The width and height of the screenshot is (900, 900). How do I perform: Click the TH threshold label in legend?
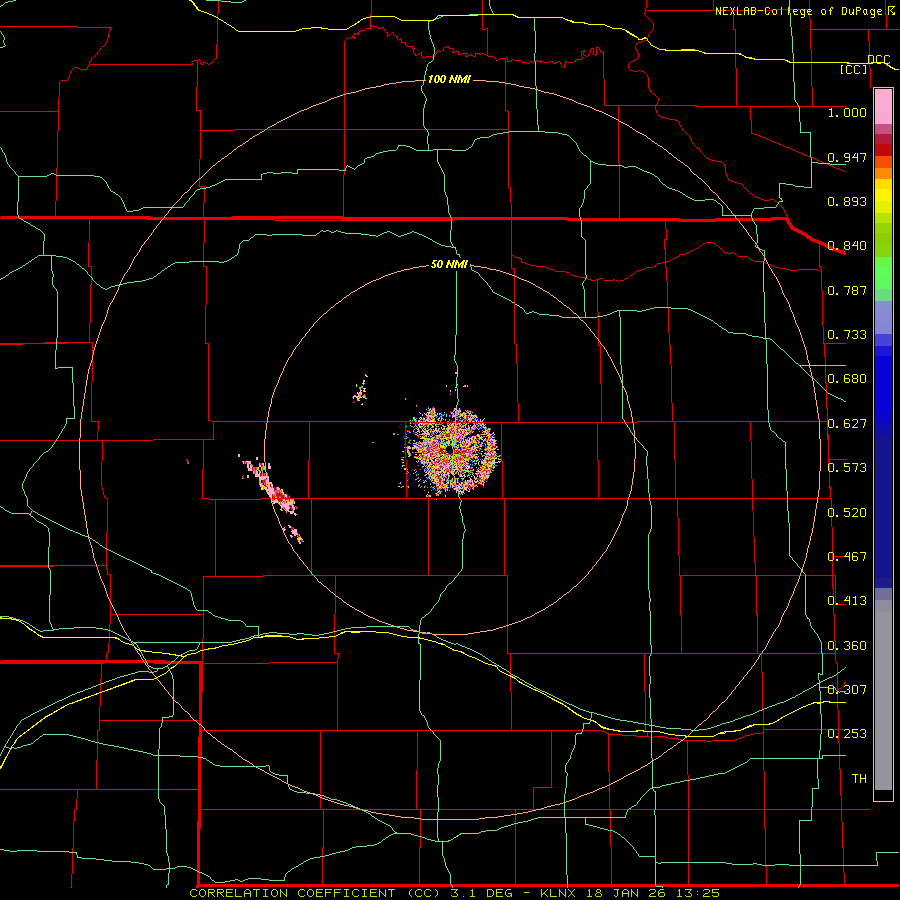point(859,779)
